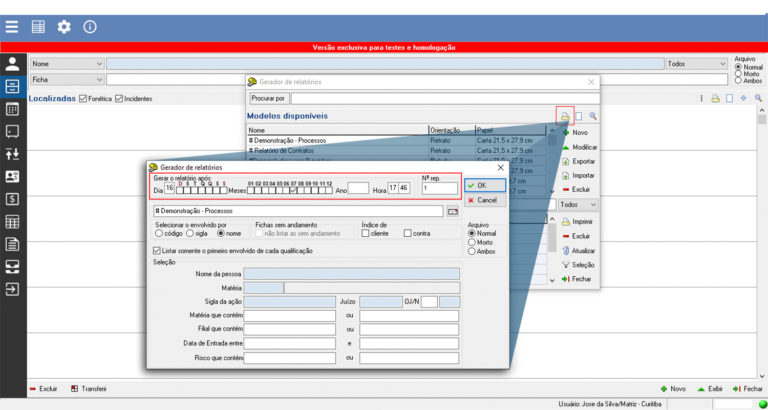
Task: Click Modificar in the report generator window
Action: 579,147
